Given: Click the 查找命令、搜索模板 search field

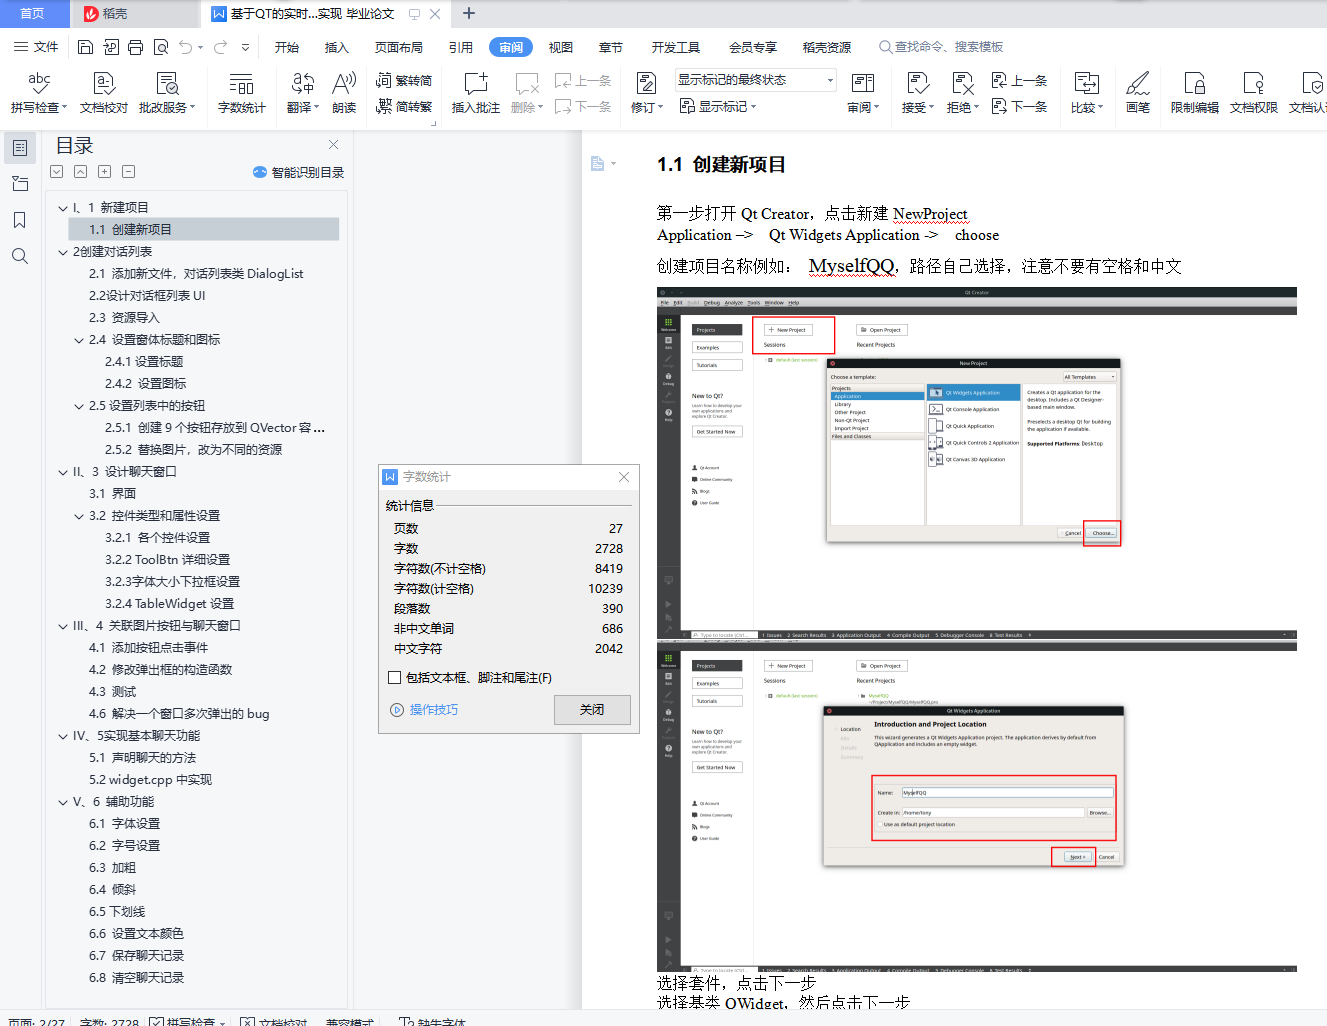Looking at the screenshot, I should tap(940, 47).
